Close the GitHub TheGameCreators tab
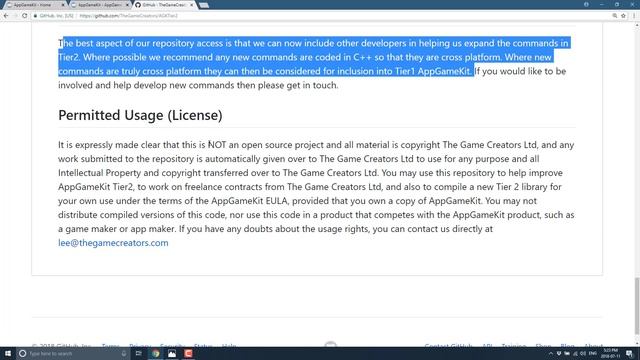Screen dimensions: 640x360 coord(191,5)
